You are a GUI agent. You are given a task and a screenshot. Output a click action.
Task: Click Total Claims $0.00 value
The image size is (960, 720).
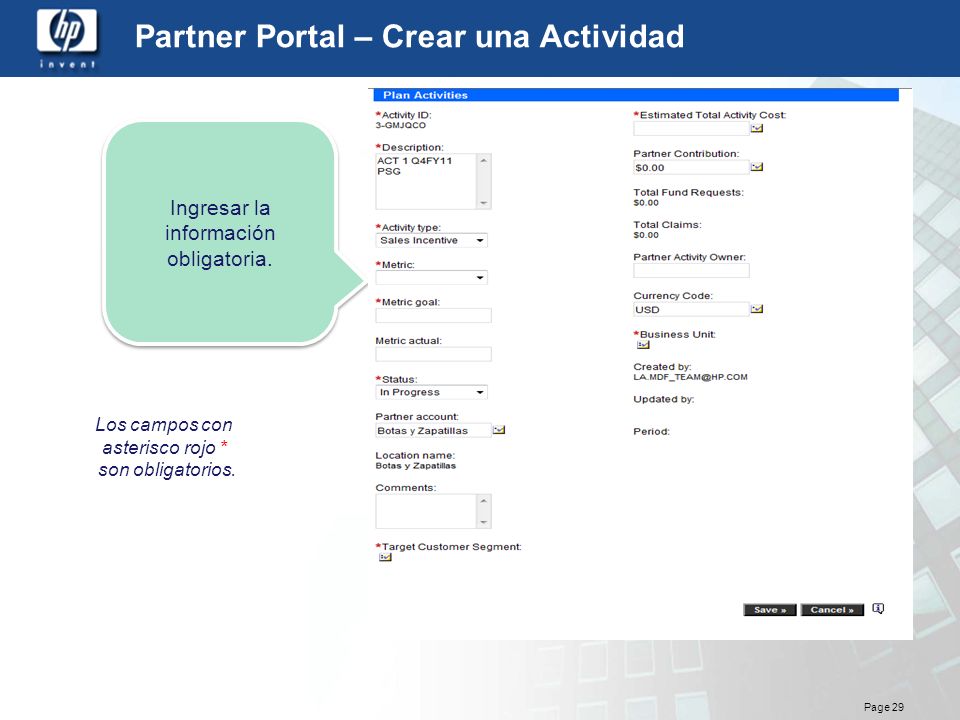tap(646, 235)
